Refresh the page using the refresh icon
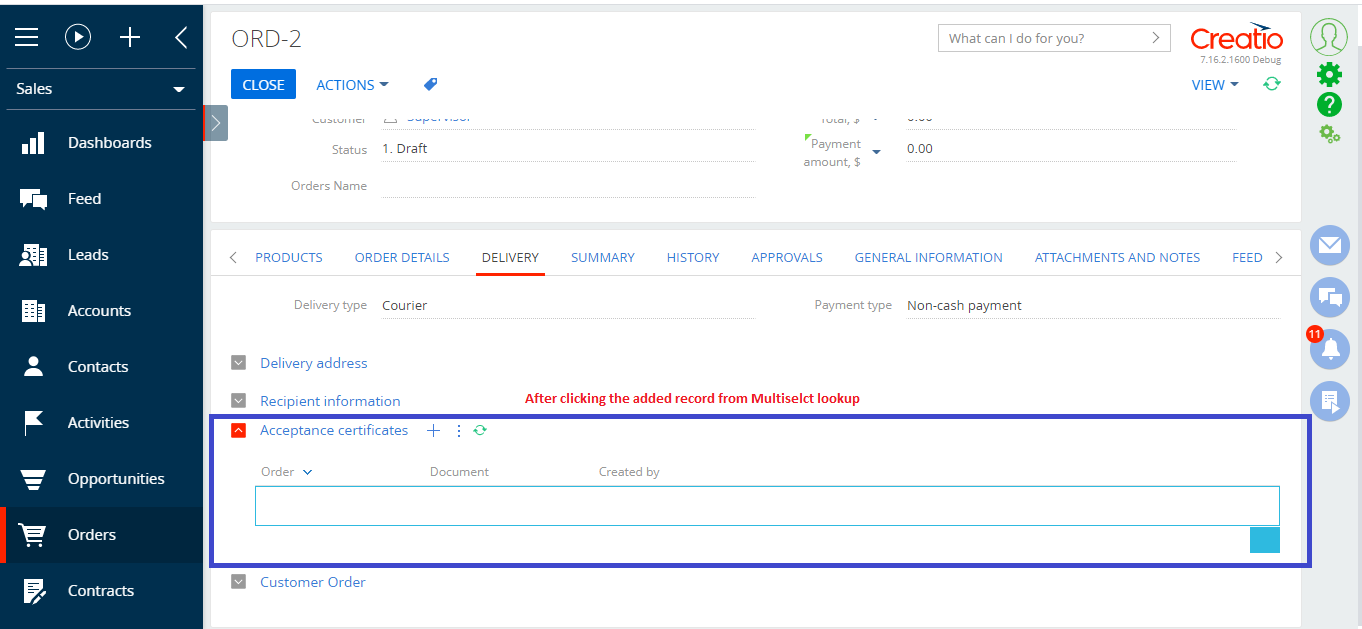Viewport: 1362px width, 629px height. 1271,85
